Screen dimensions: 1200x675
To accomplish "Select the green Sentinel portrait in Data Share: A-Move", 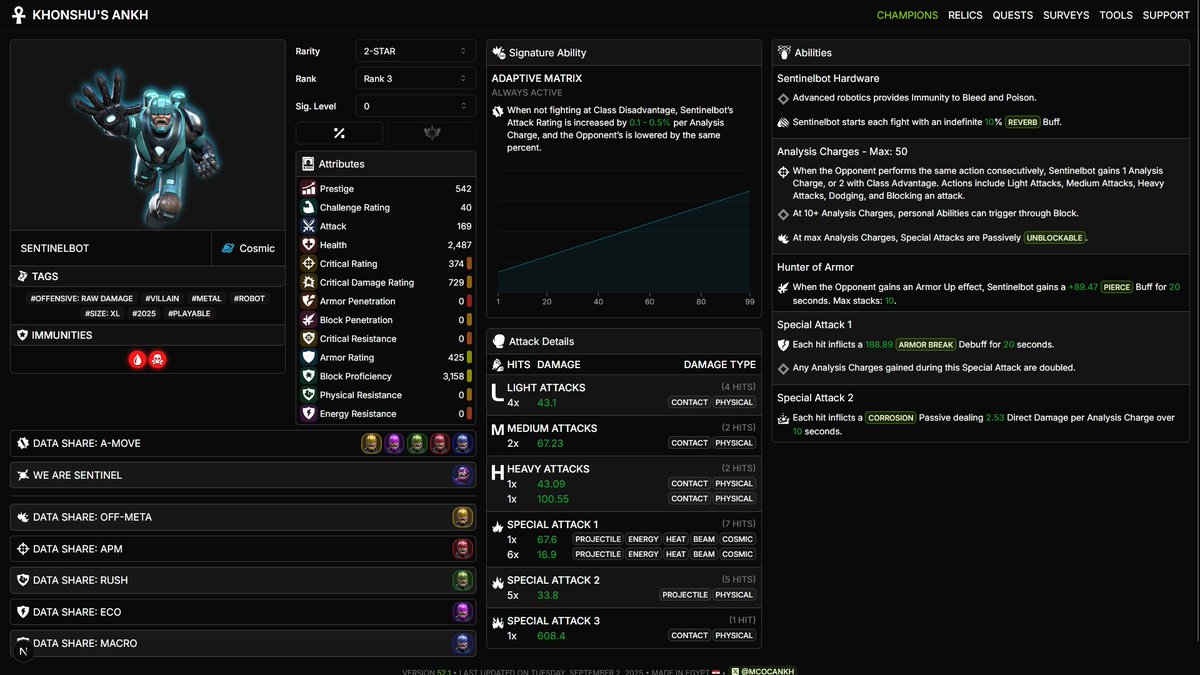I will pos(416,443).
